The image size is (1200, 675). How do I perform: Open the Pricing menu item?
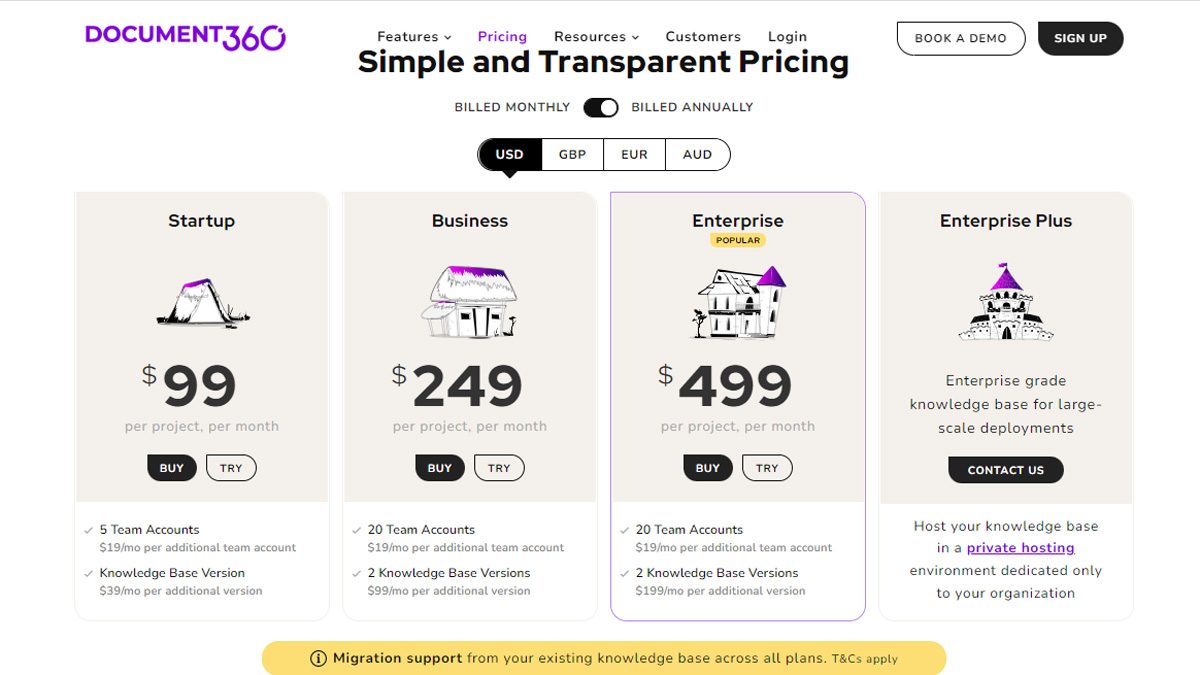(502, 36)
